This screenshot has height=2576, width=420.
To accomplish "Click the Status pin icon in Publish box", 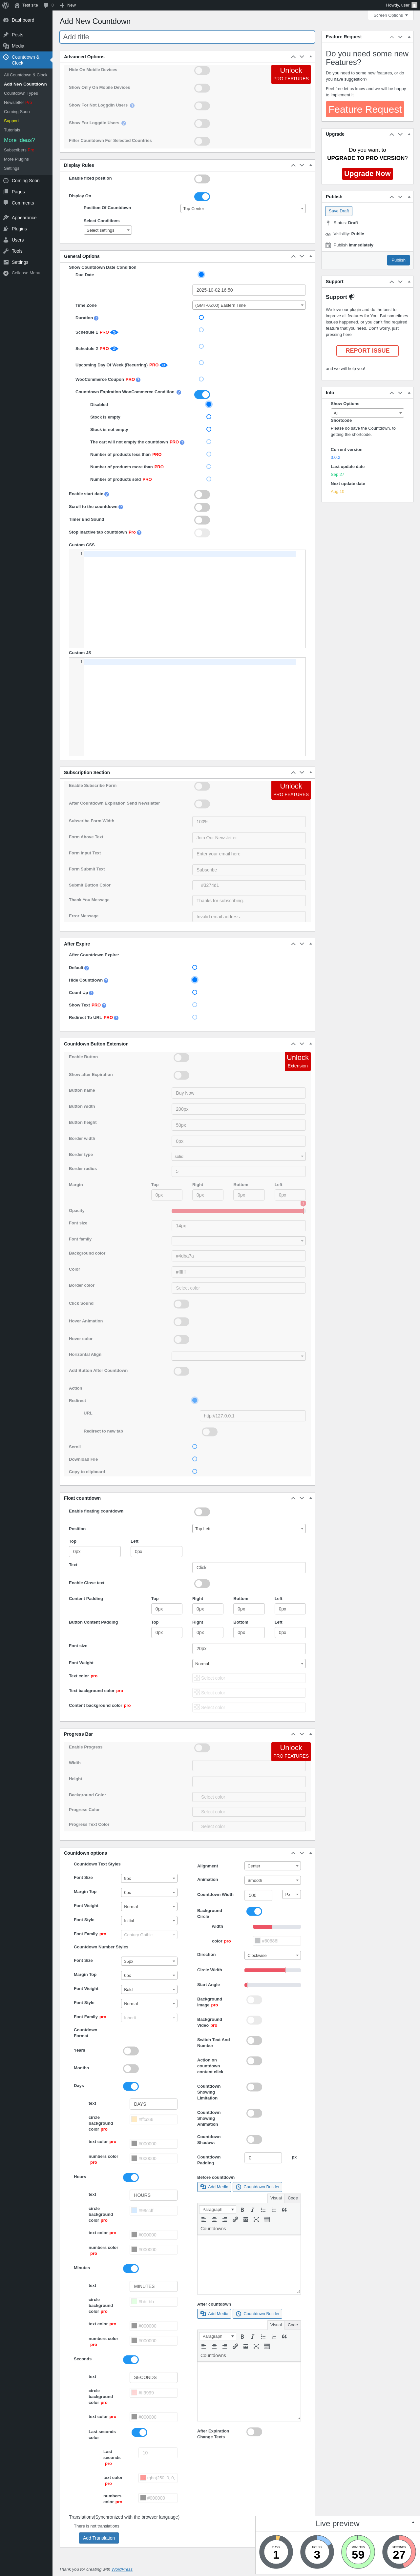I will point(328,223).
